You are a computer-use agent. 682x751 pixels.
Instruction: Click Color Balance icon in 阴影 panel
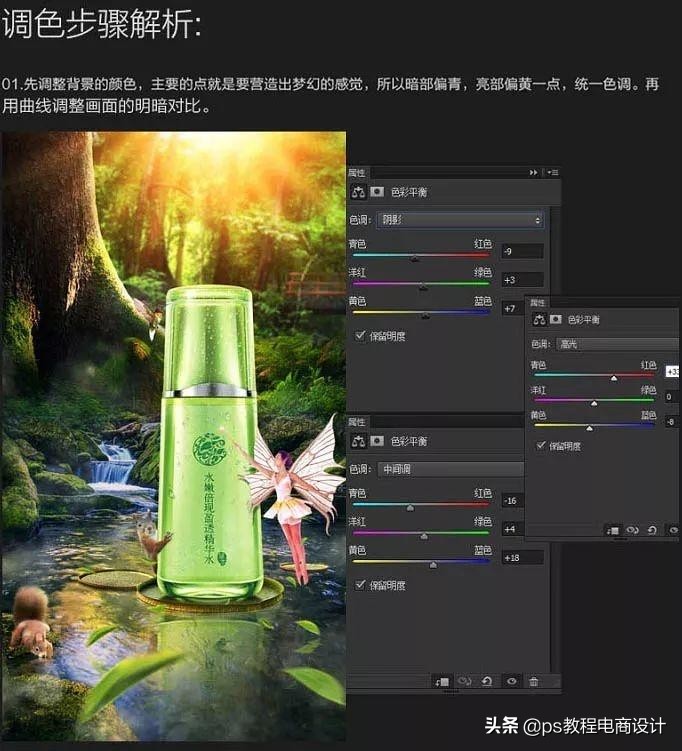[x=358, y=192]
